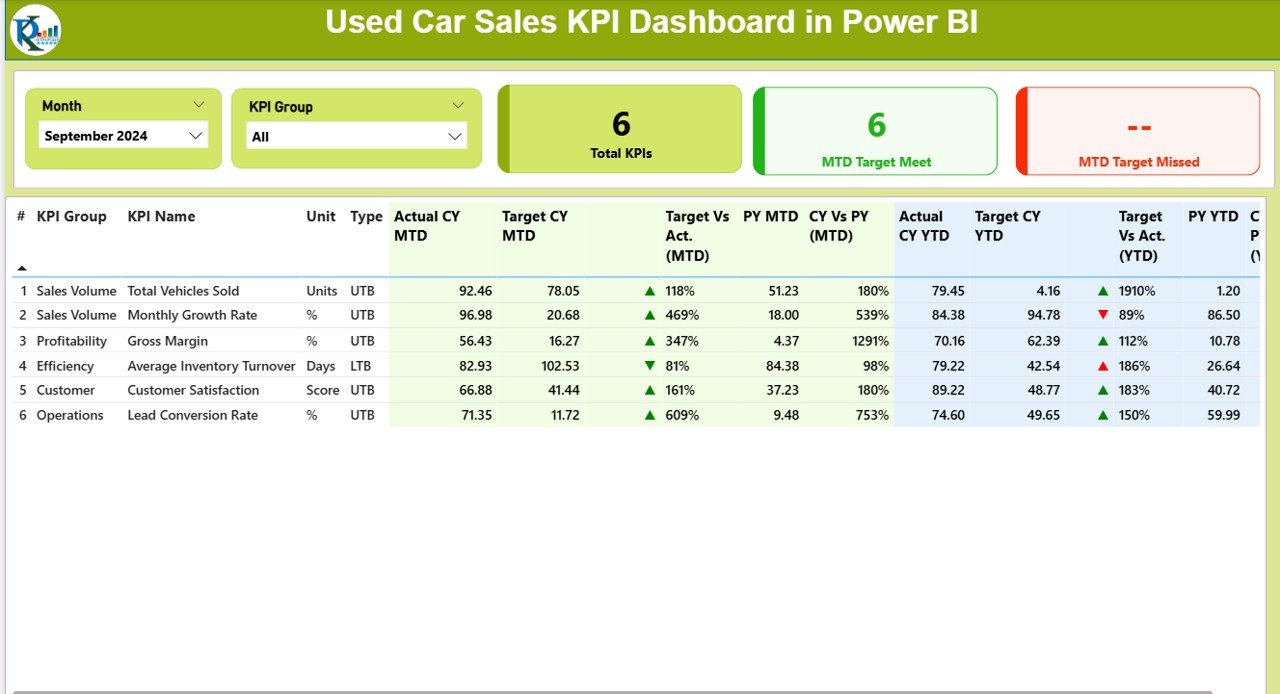
Task: Click the Total KPIs card
Action: click(620, 129)
